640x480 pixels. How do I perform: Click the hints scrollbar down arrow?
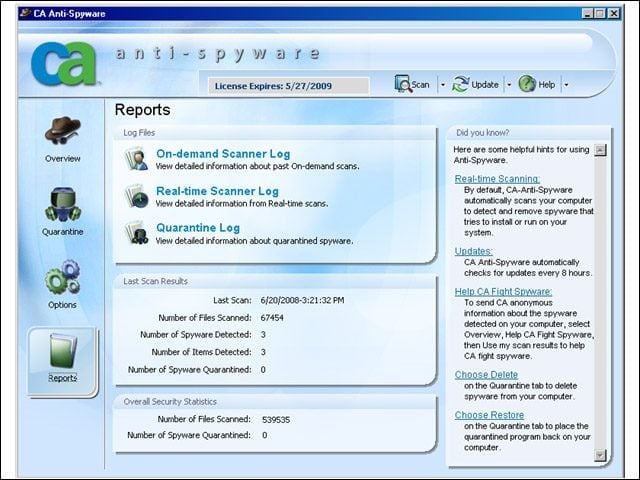click(x=600, y=455)
